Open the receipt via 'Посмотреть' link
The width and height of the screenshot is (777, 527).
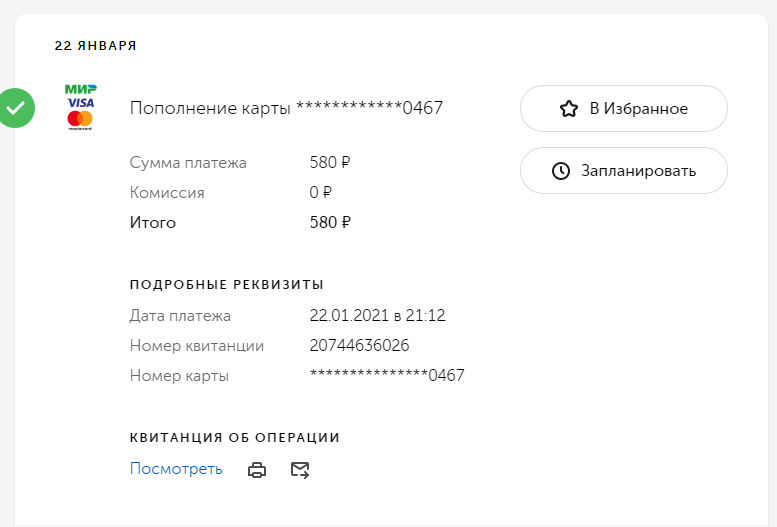point(176,469)
